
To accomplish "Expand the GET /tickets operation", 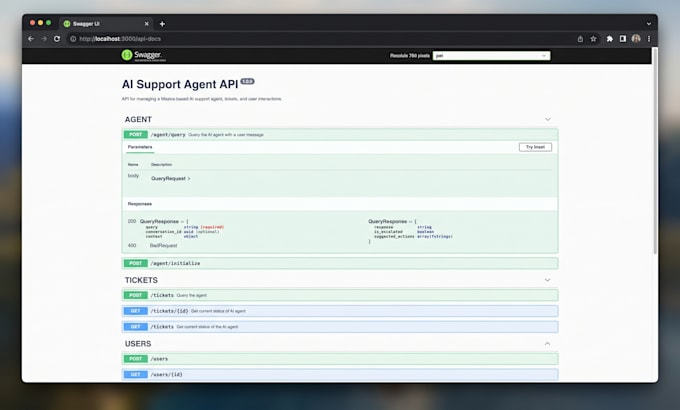I will [x=340, y=327].
